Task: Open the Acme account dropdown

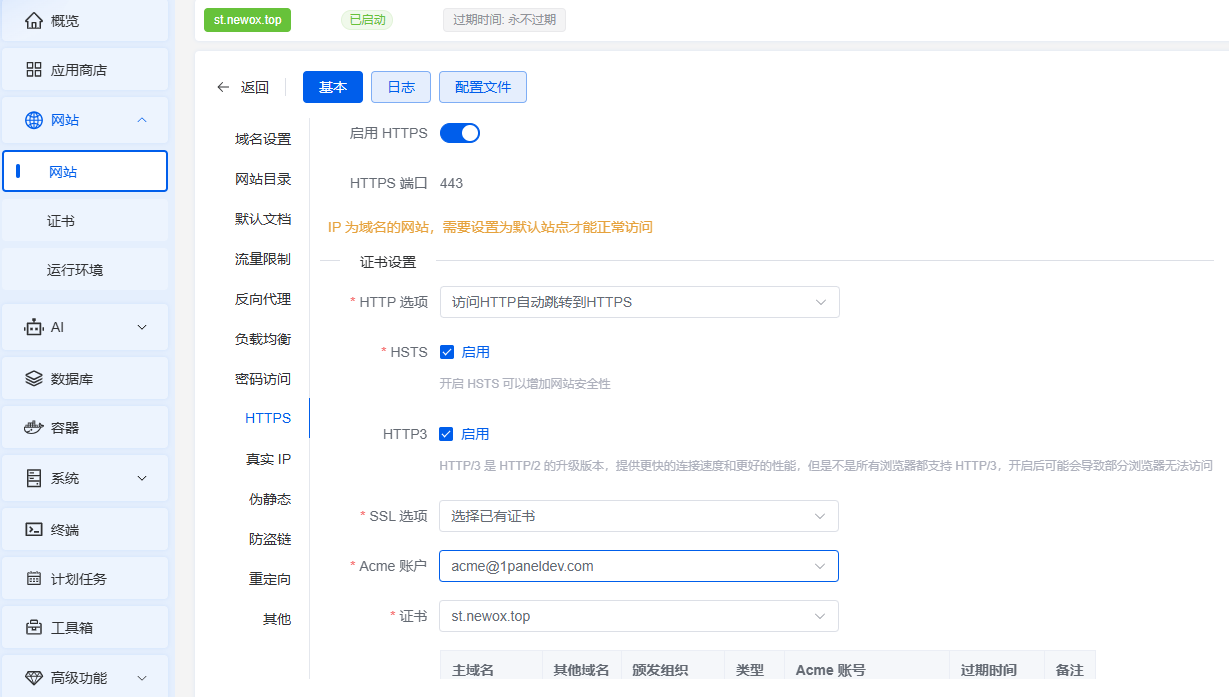Action: click(x=639, y=566)
